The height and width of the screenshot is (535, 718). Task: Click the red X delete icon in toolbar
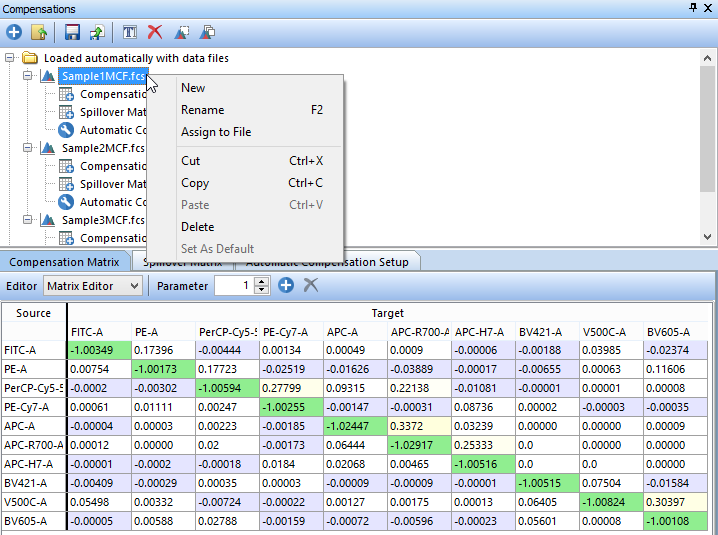154,32
